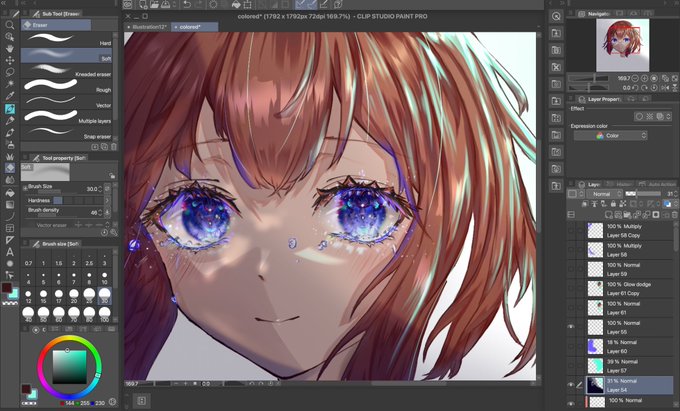Open the file folder icon in command bar
Viewport: 680px width, 411px height.
154,5
